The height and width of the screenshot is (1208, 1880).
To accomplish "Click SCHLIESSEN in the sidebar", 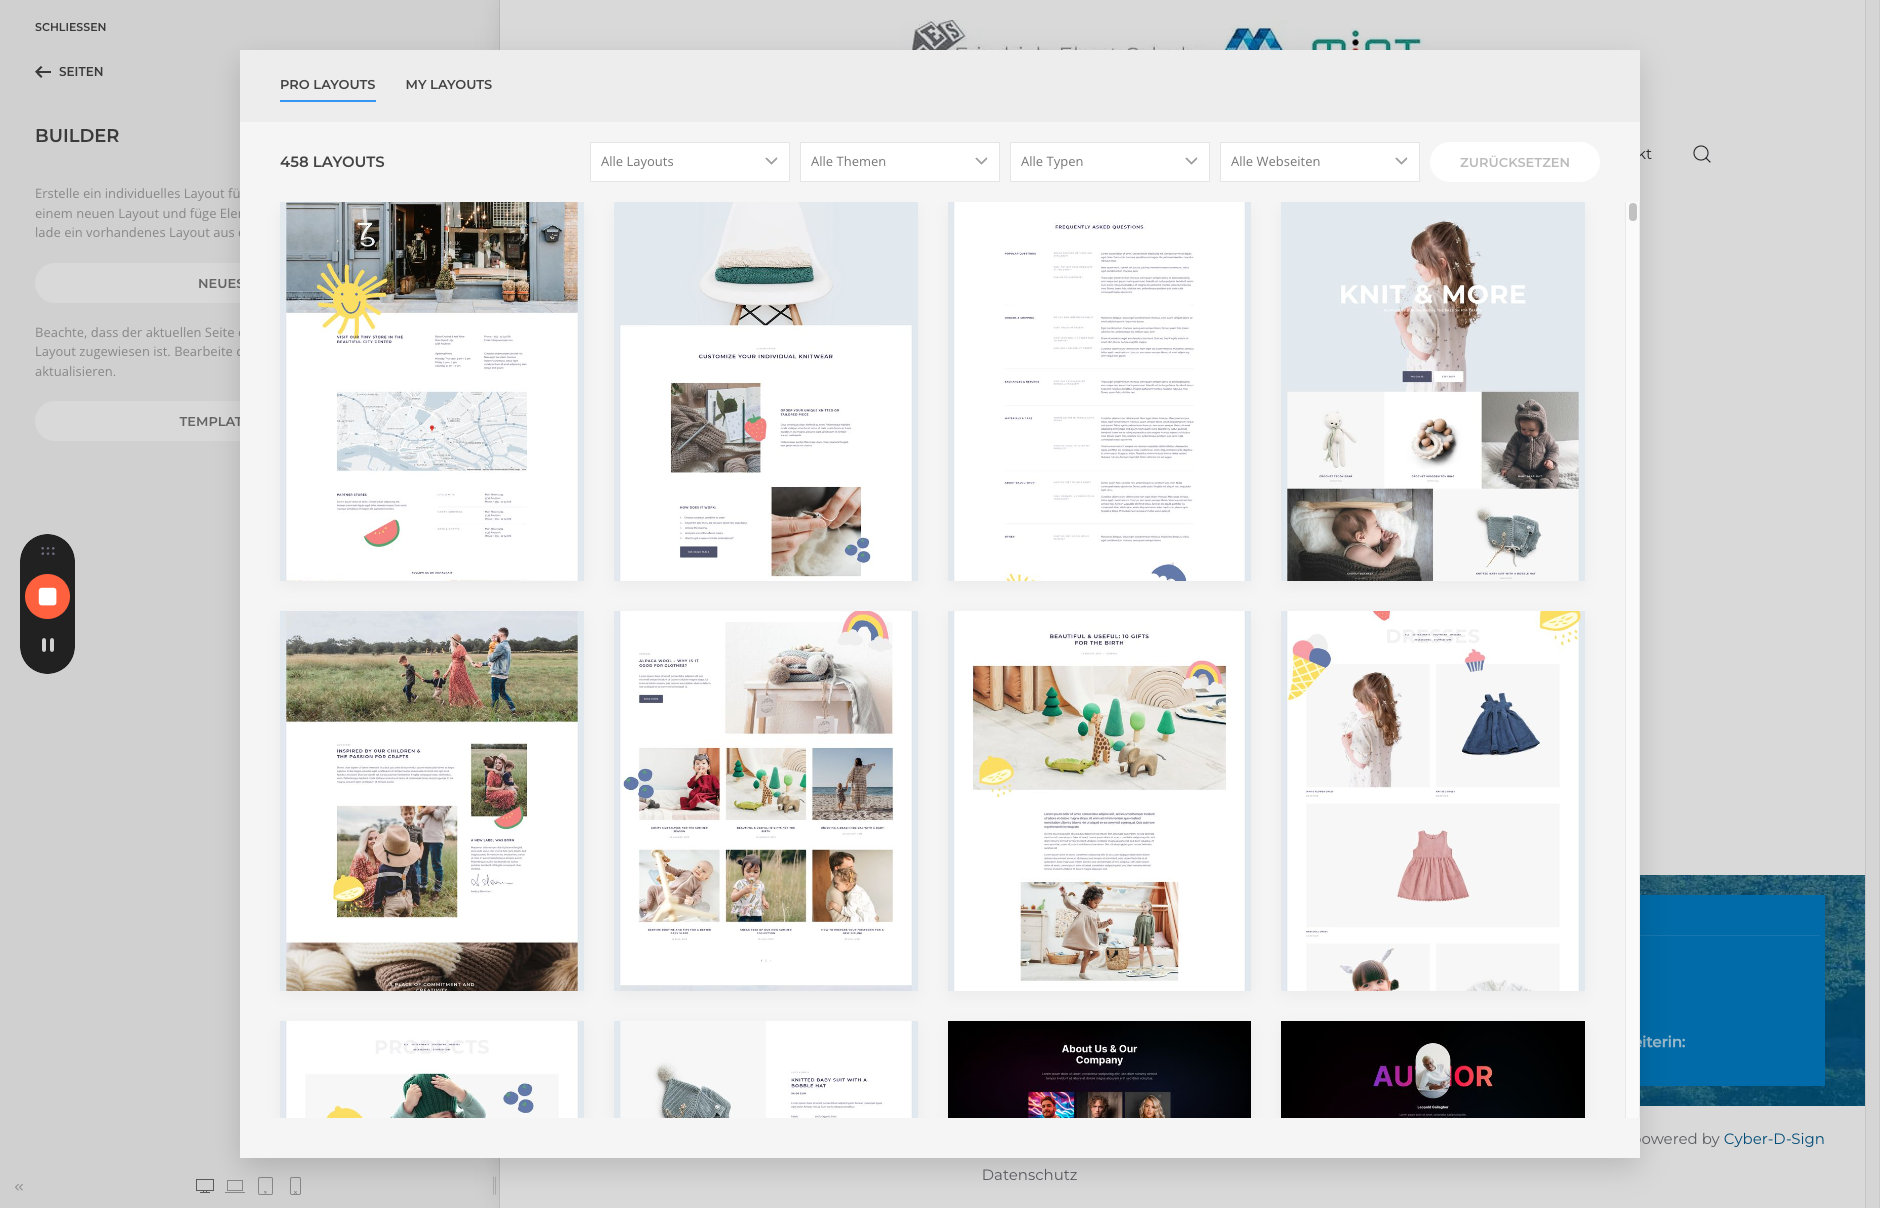I will [70, 27].
